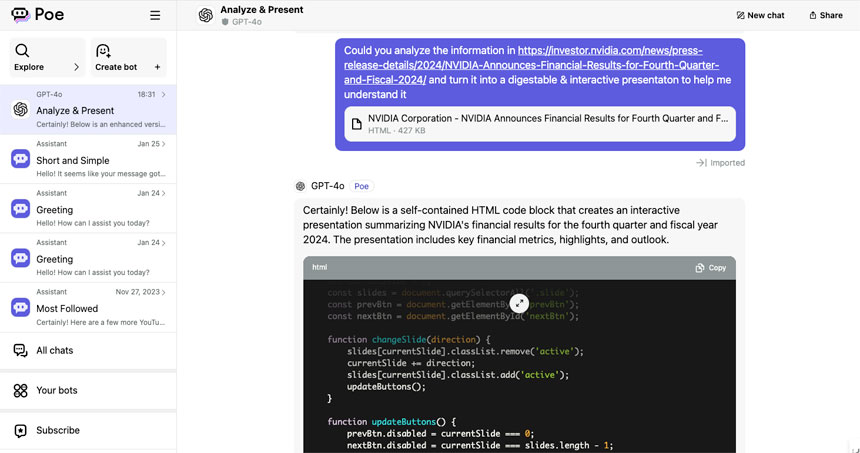Expand chevron next to Jan 25 date
This screenshot has width=860, height=453.
[163, 144]
